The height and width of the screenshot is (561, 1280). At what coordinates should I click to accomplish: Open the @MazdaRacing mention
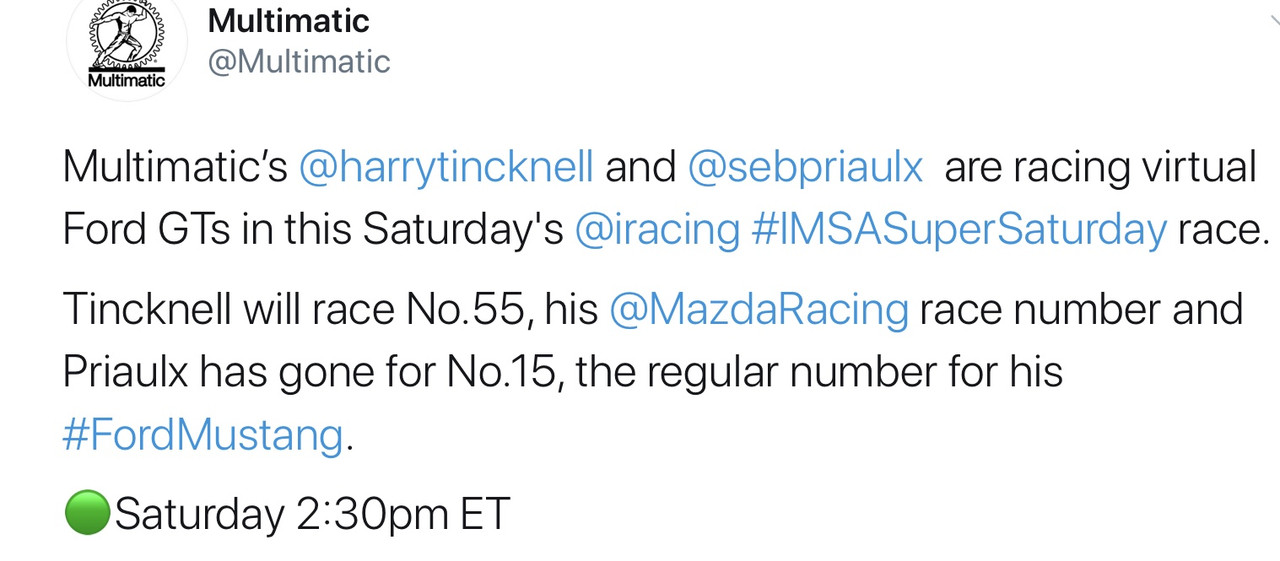click(758, 310)
